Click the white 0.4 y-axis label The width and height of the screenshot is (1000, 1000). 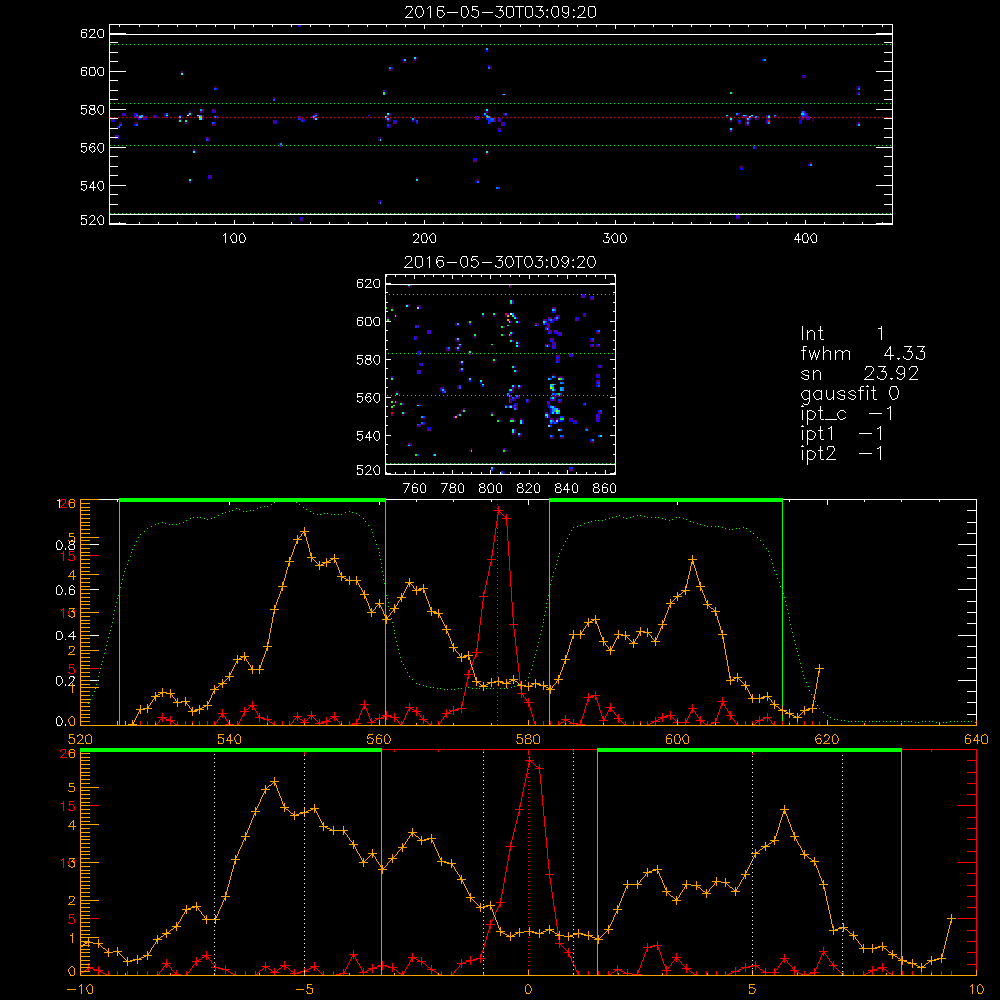coord(65,635)
